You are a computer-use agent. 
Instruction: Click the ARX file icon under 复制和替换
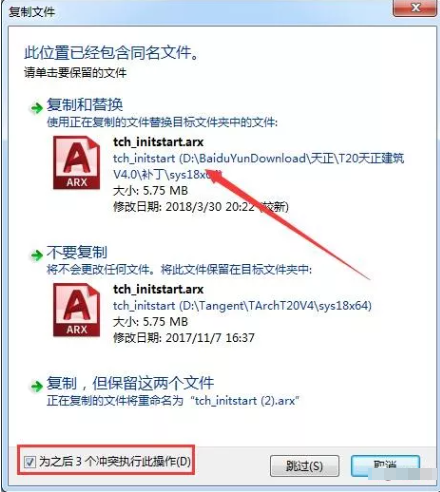(77, 163)
